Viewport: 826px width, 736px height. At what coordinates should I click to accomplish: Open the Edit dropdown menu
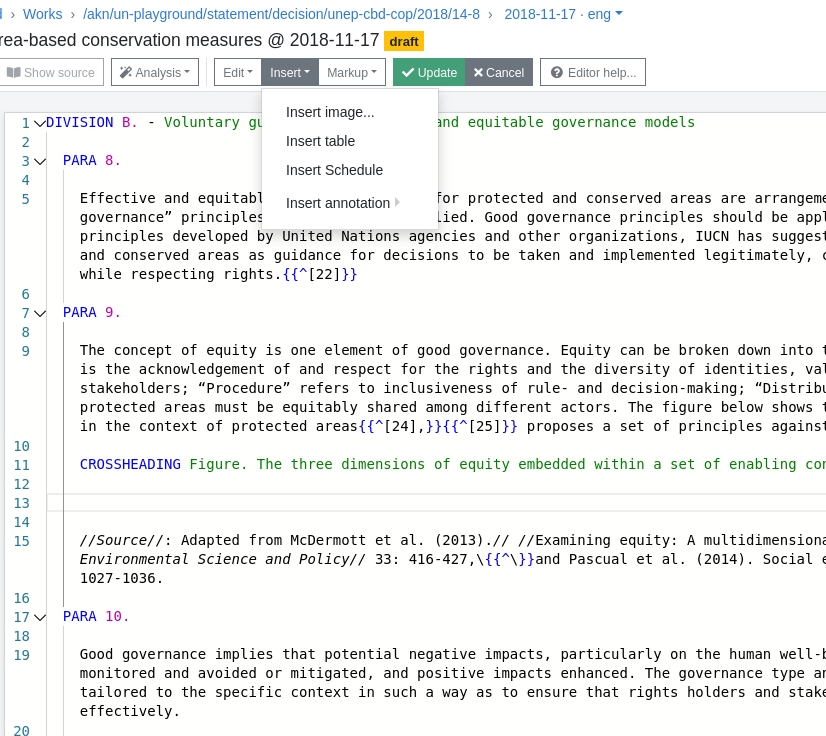coord(237,73)
